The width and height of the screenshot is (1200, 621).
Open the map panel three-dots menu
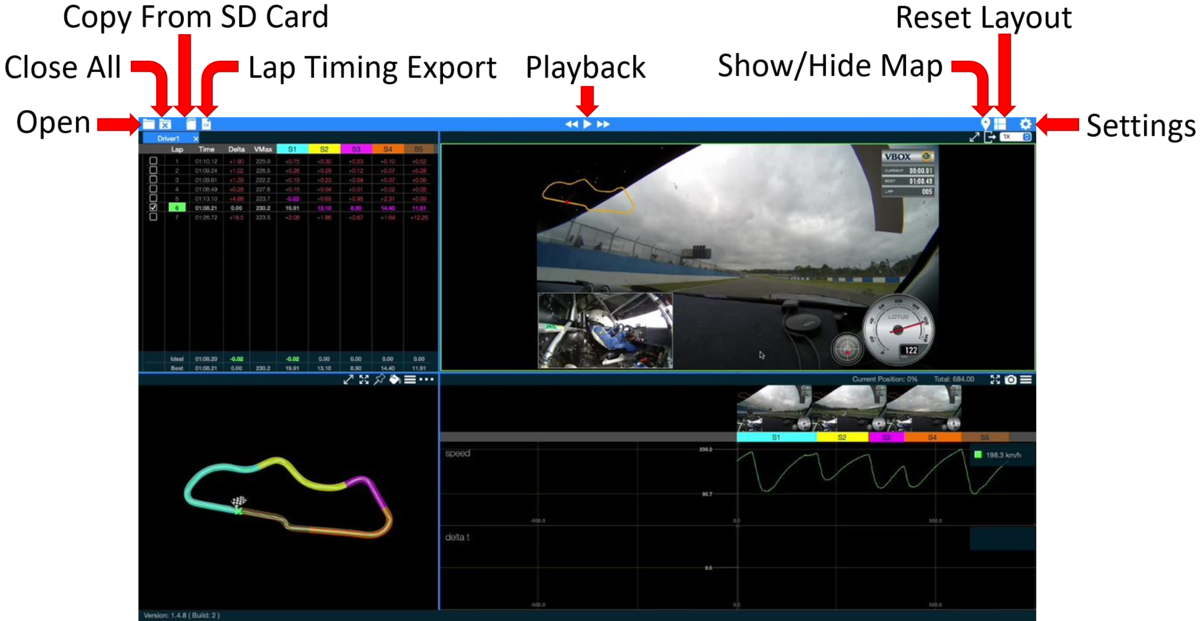(x=426, y=380)
